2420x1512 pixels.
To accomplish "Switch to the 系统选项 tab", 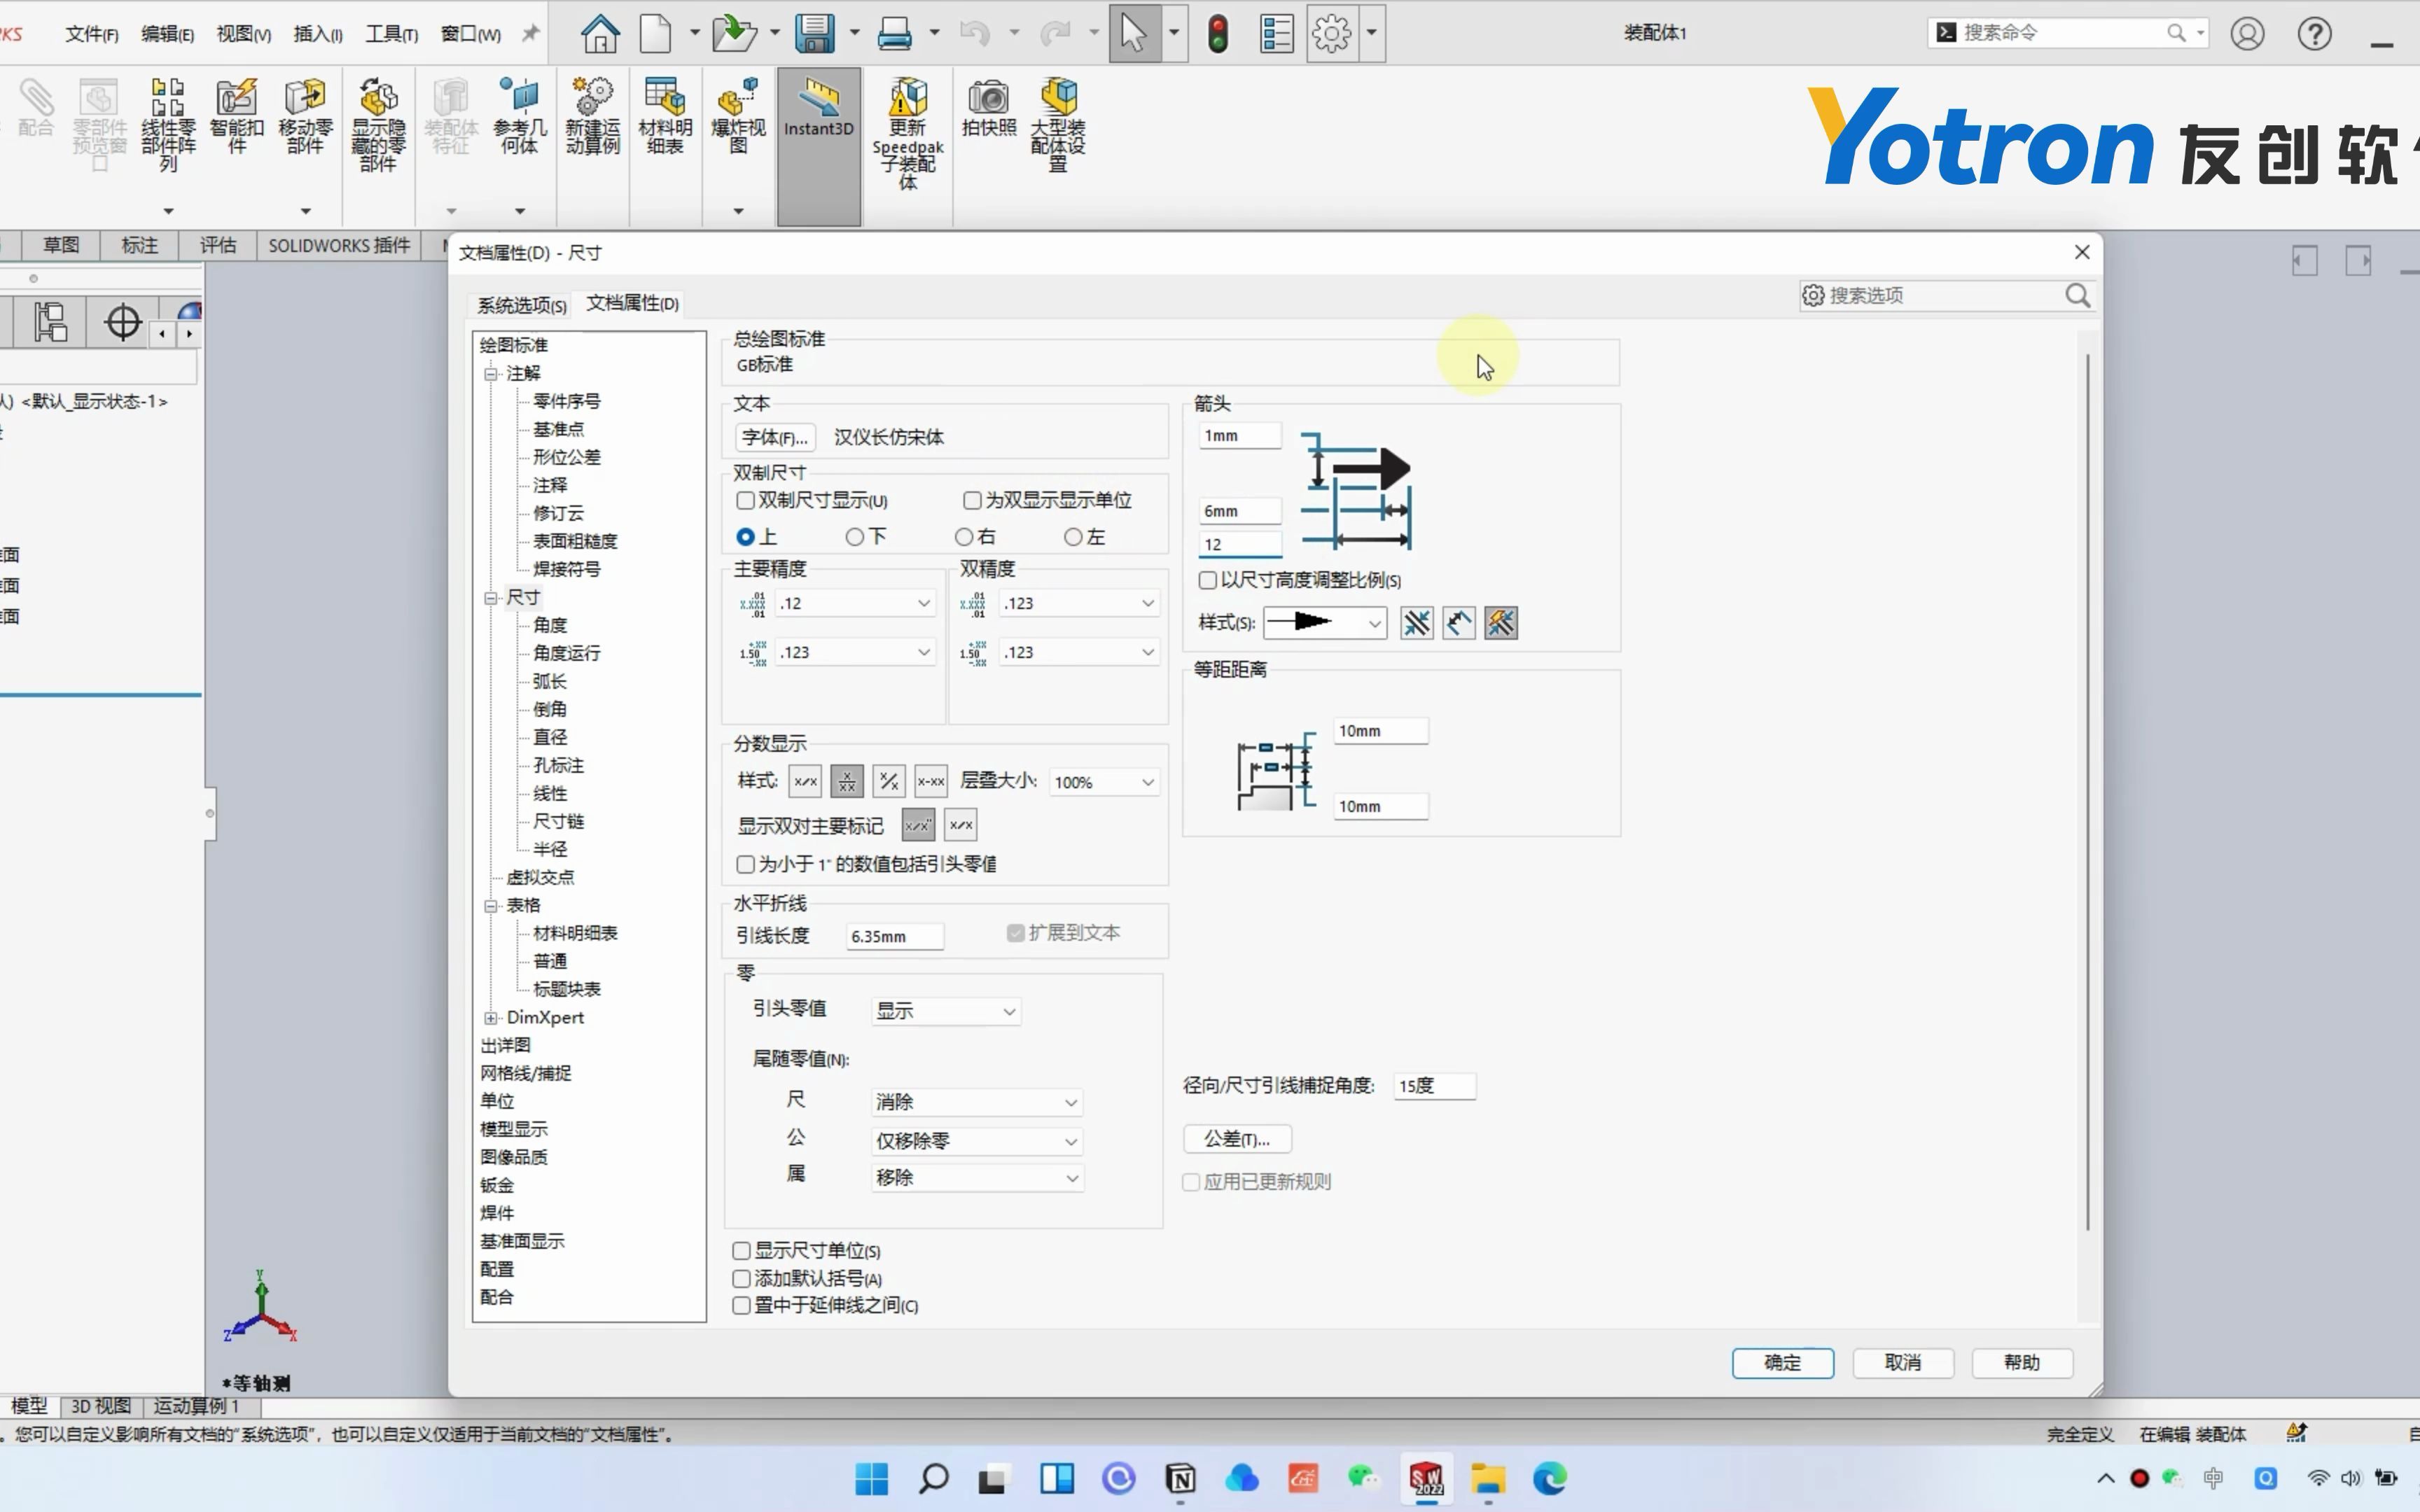I will pyautogui.click(x=520, y=304).
